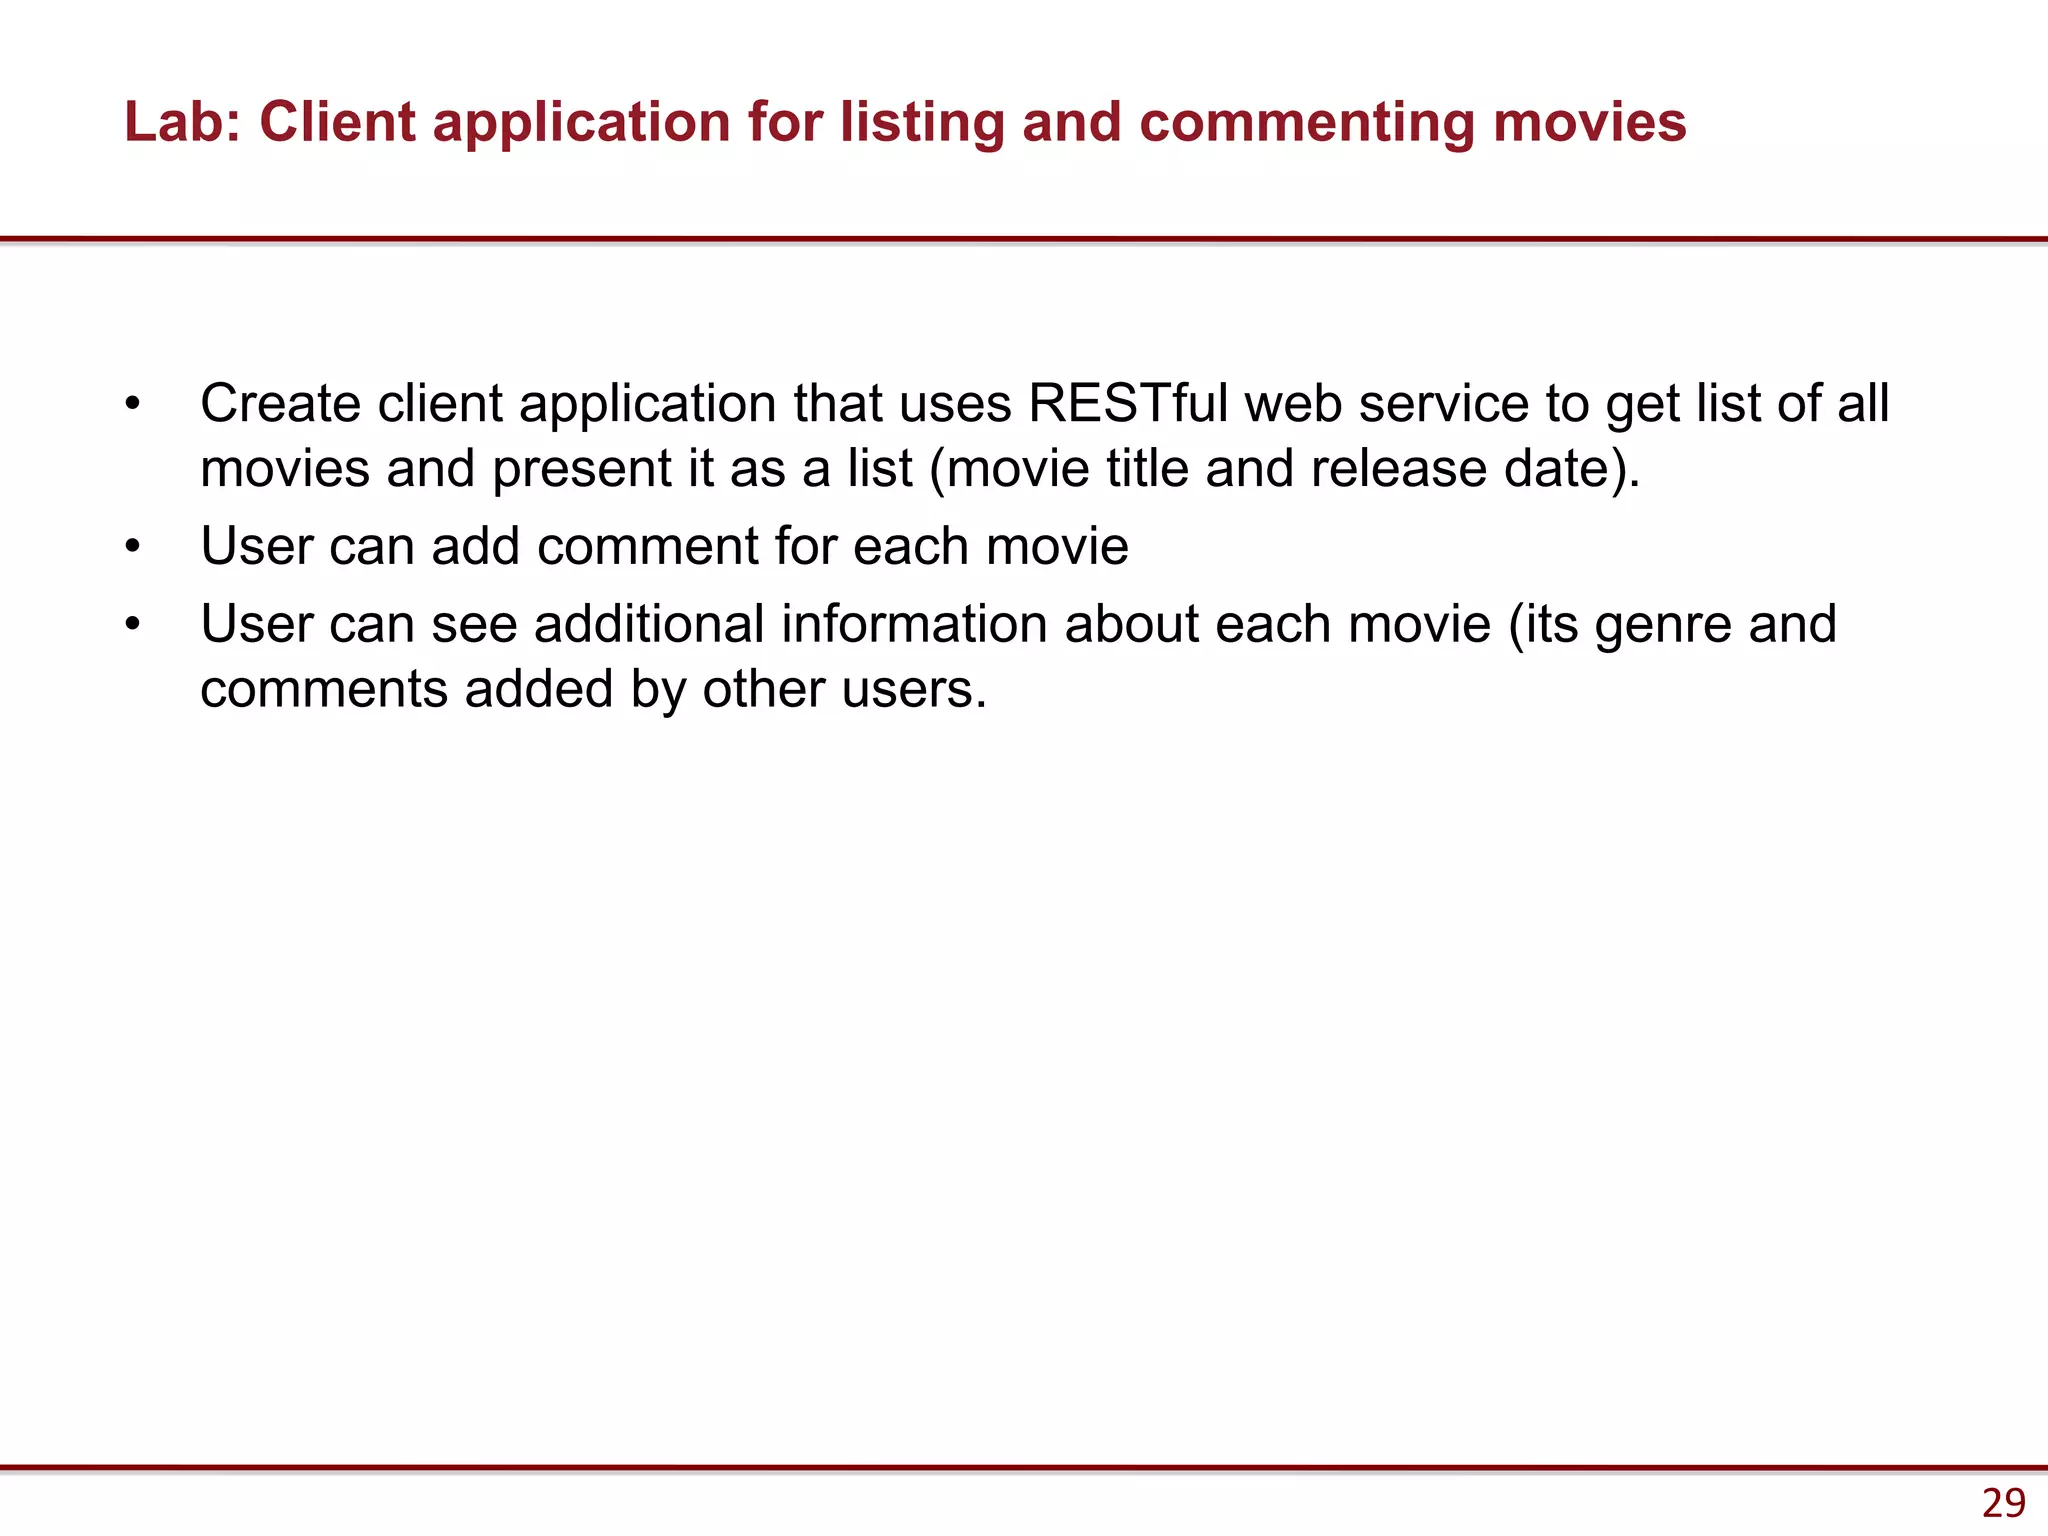Click the slide title about commenting movies
Image resolution: width=2048 pixels, height=1536 pixels.
[905, 123]
